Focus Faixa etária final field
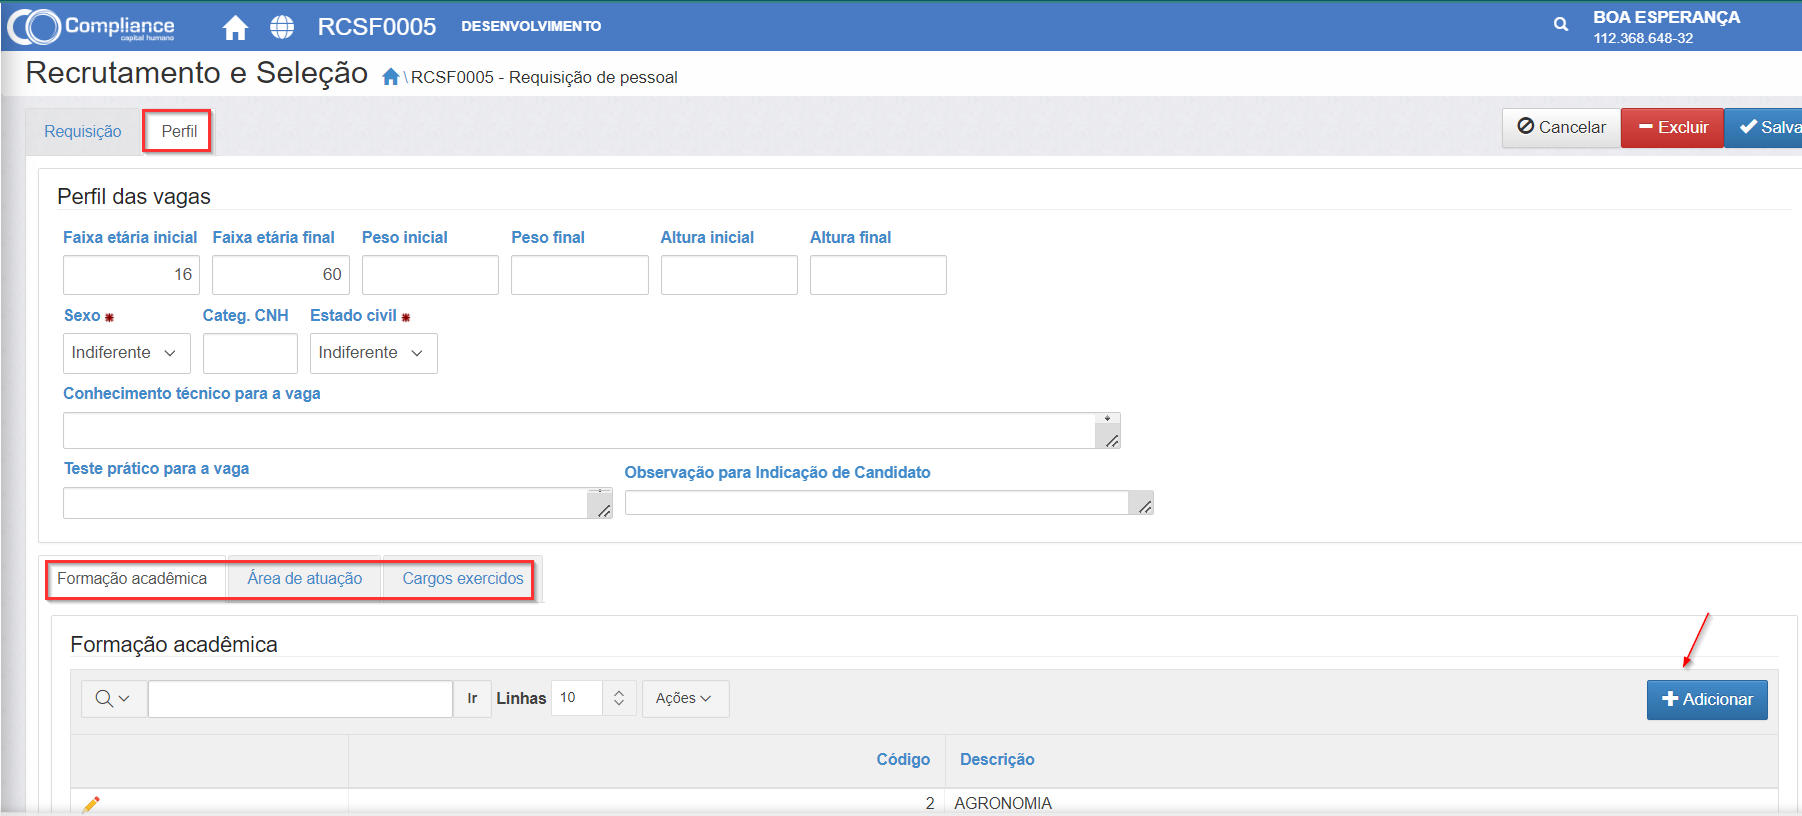1802x816 pixels. (x=281, y=275)
